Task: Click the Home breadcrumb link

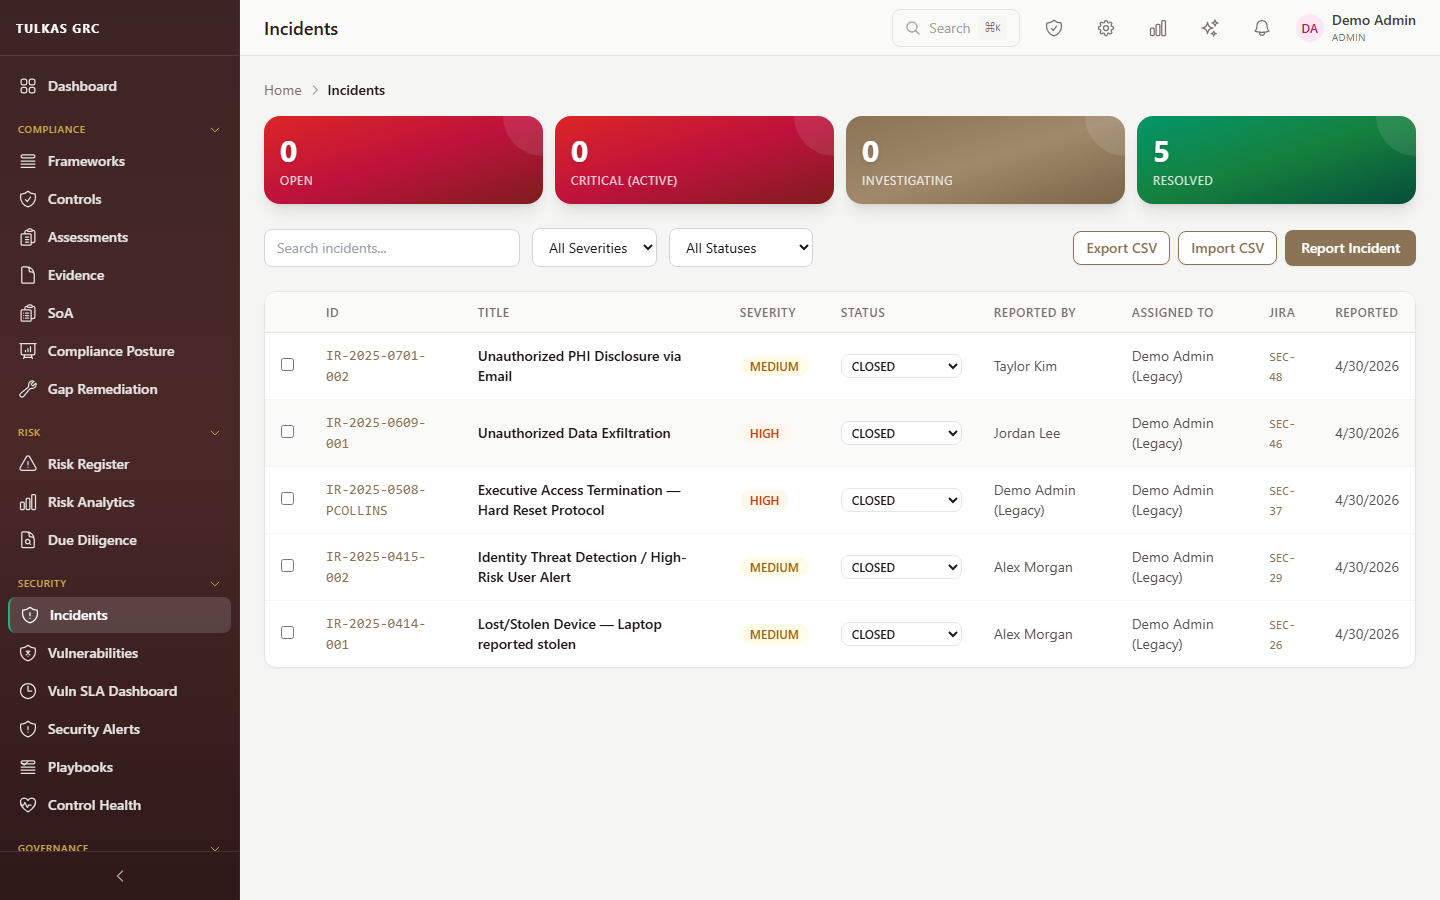Action: coord(283,90)
